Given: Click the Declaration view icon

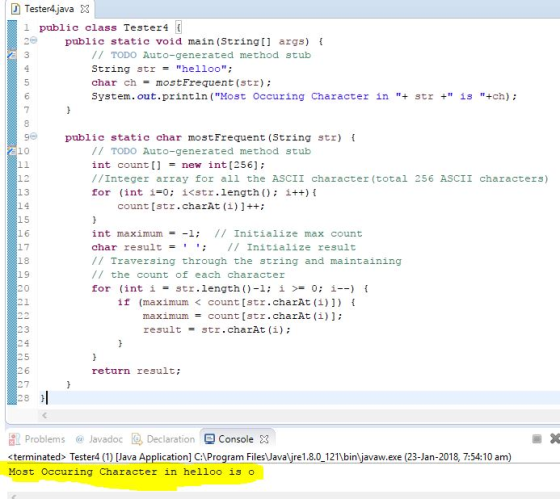Looking at the screenshot, I should coord(137,439).
